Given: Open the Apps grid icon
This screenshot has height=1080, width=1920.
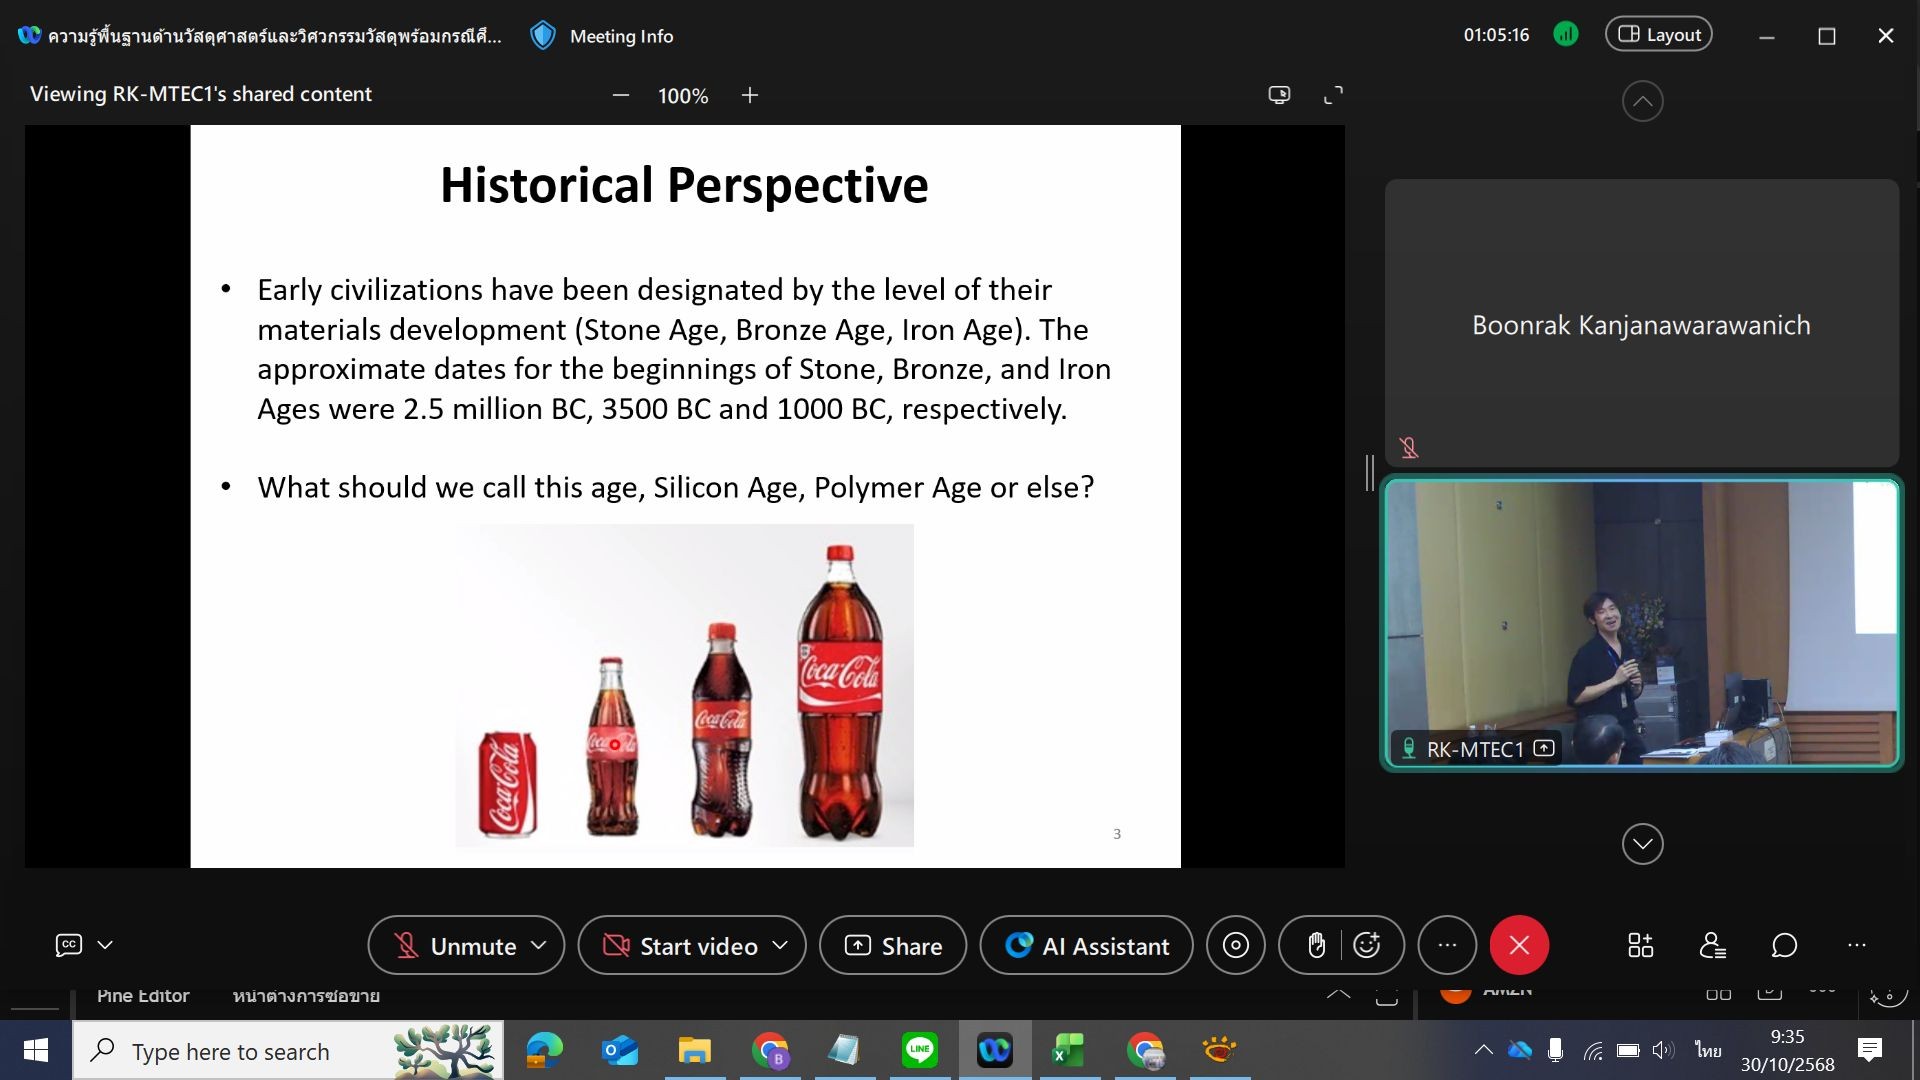Looking at the screenshot, I should point(1640,945).
